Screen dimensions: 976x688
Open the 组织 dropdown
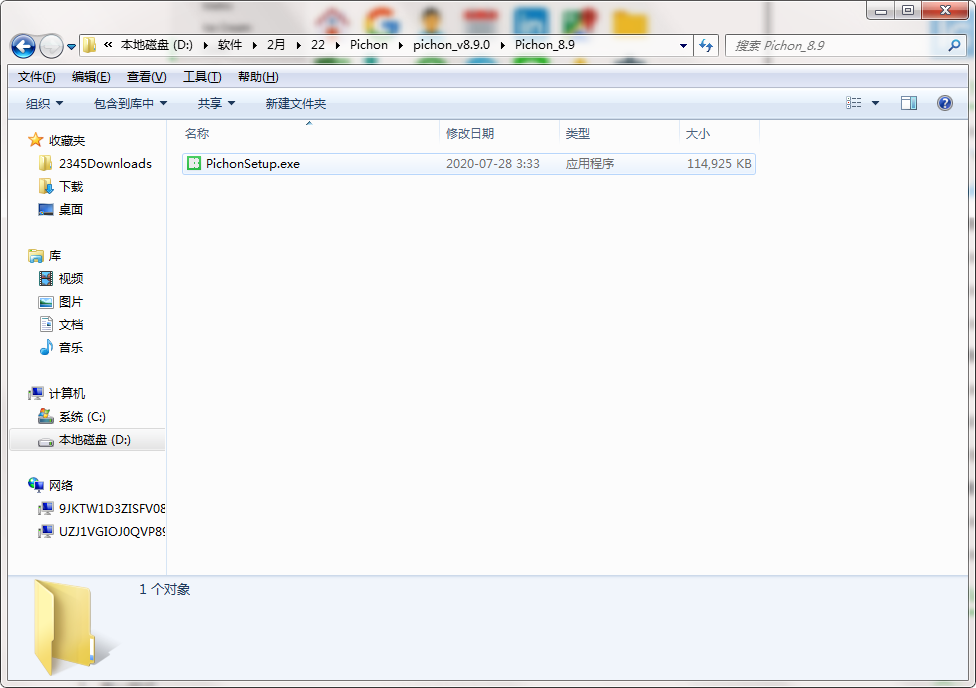[x=44, y=103]
